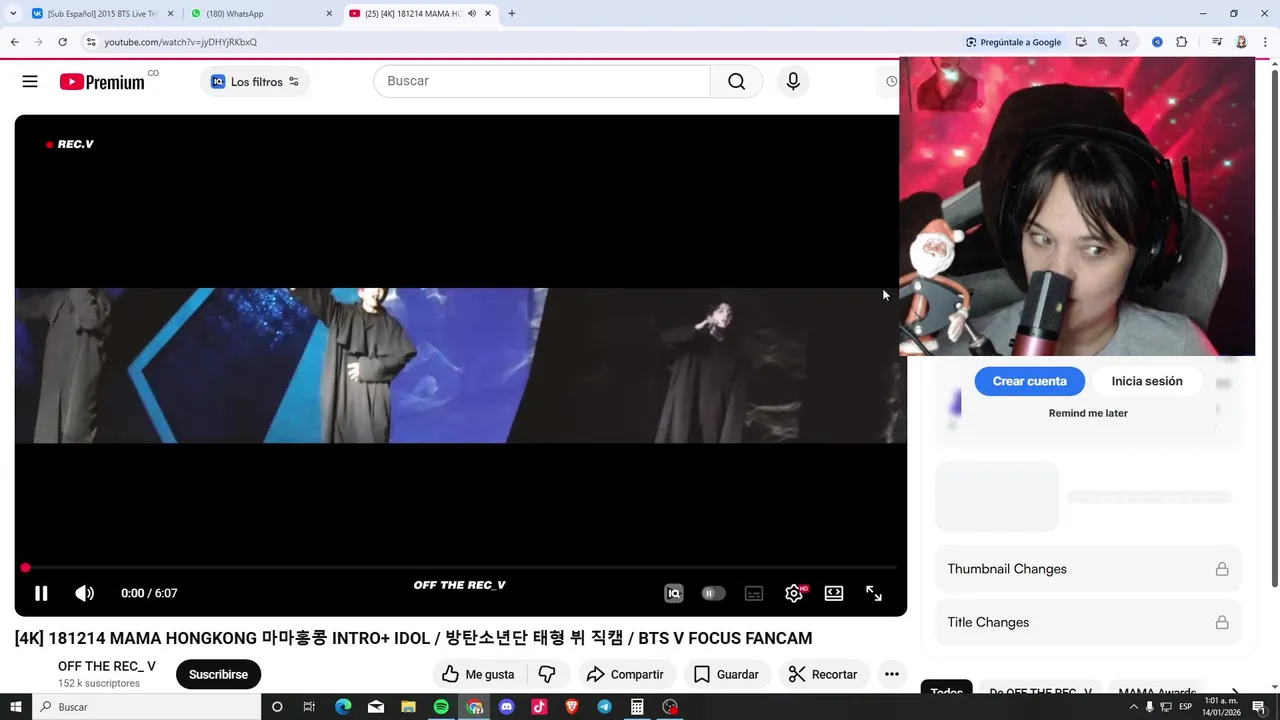1280x720 pixels.
Task: Mute audio on the YouTube tab
Action: point(472,14)
